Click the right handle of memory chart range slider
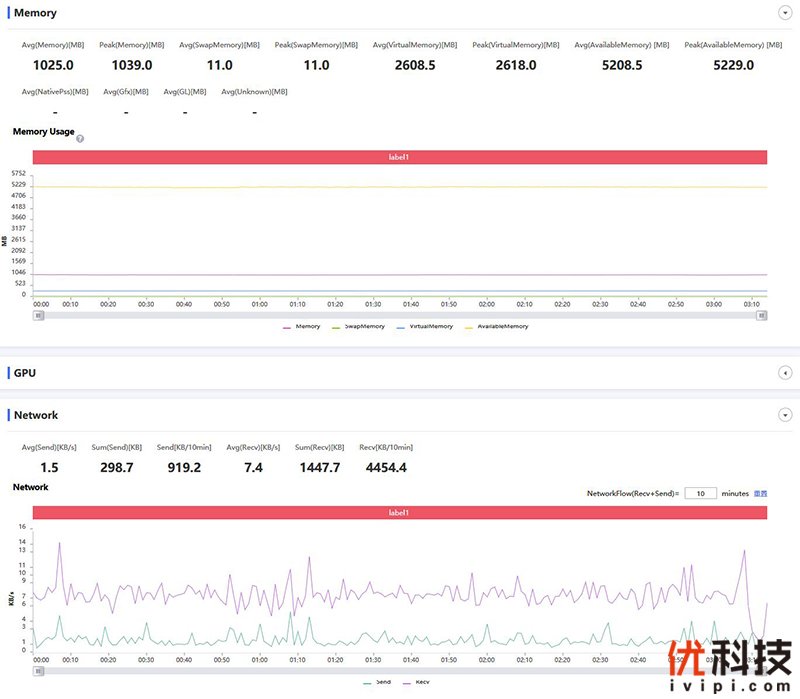 point(761,315)
